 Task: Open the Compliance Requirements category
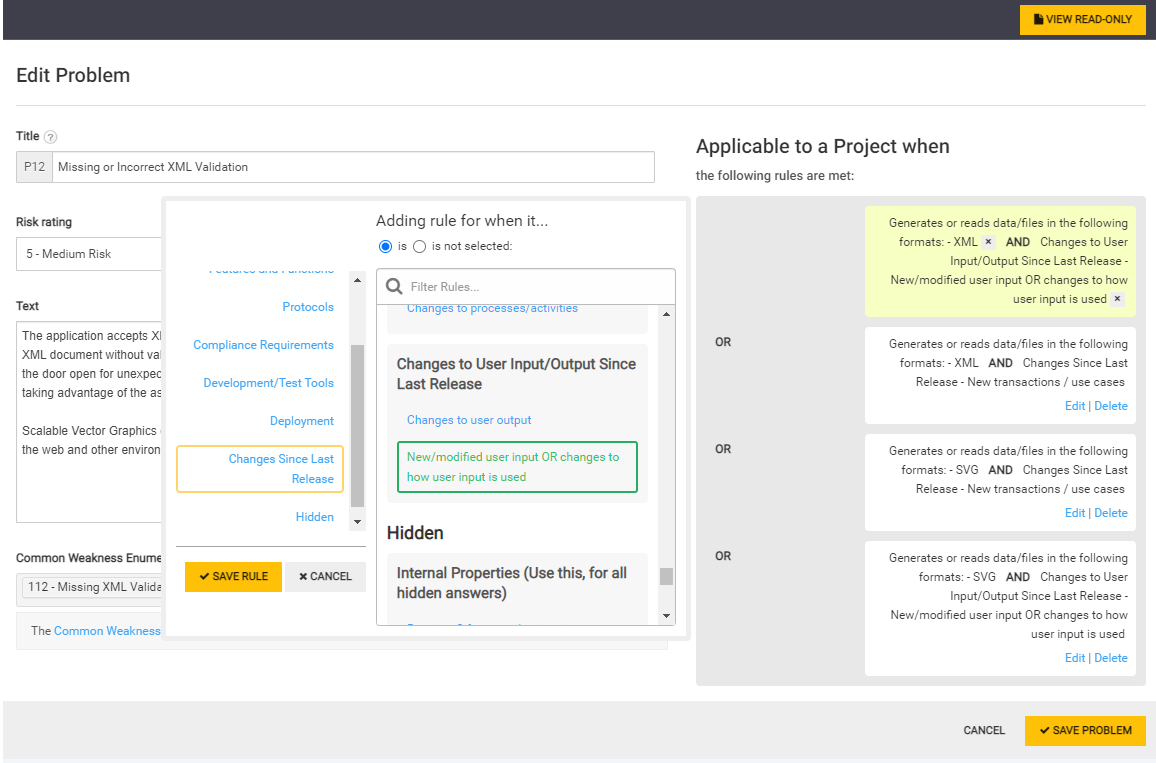click(x=263, y=345)
